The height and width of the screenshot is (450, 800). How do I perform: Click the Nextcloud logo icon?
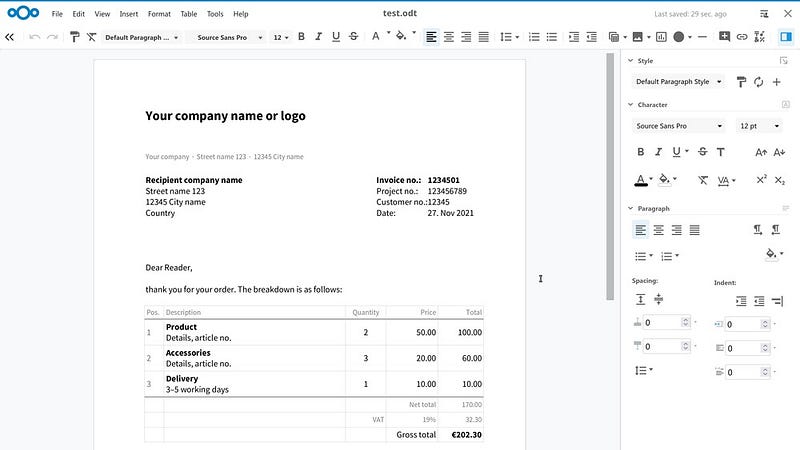(23, 13)
